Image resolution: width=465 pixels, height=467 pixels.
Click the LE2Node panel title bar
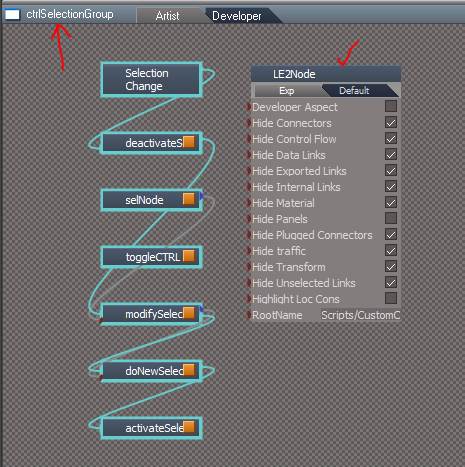[326, 74]
